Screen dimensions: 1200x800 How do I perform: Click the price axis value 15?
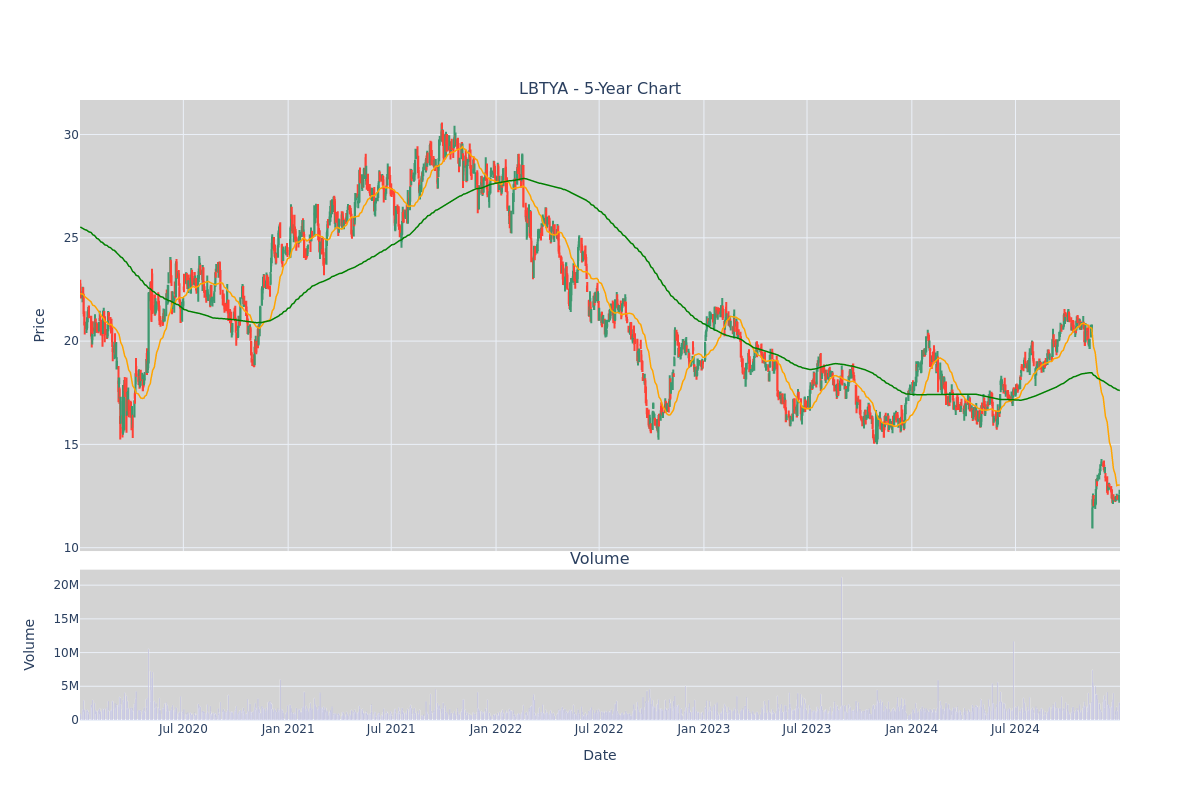tap(71, 444)
